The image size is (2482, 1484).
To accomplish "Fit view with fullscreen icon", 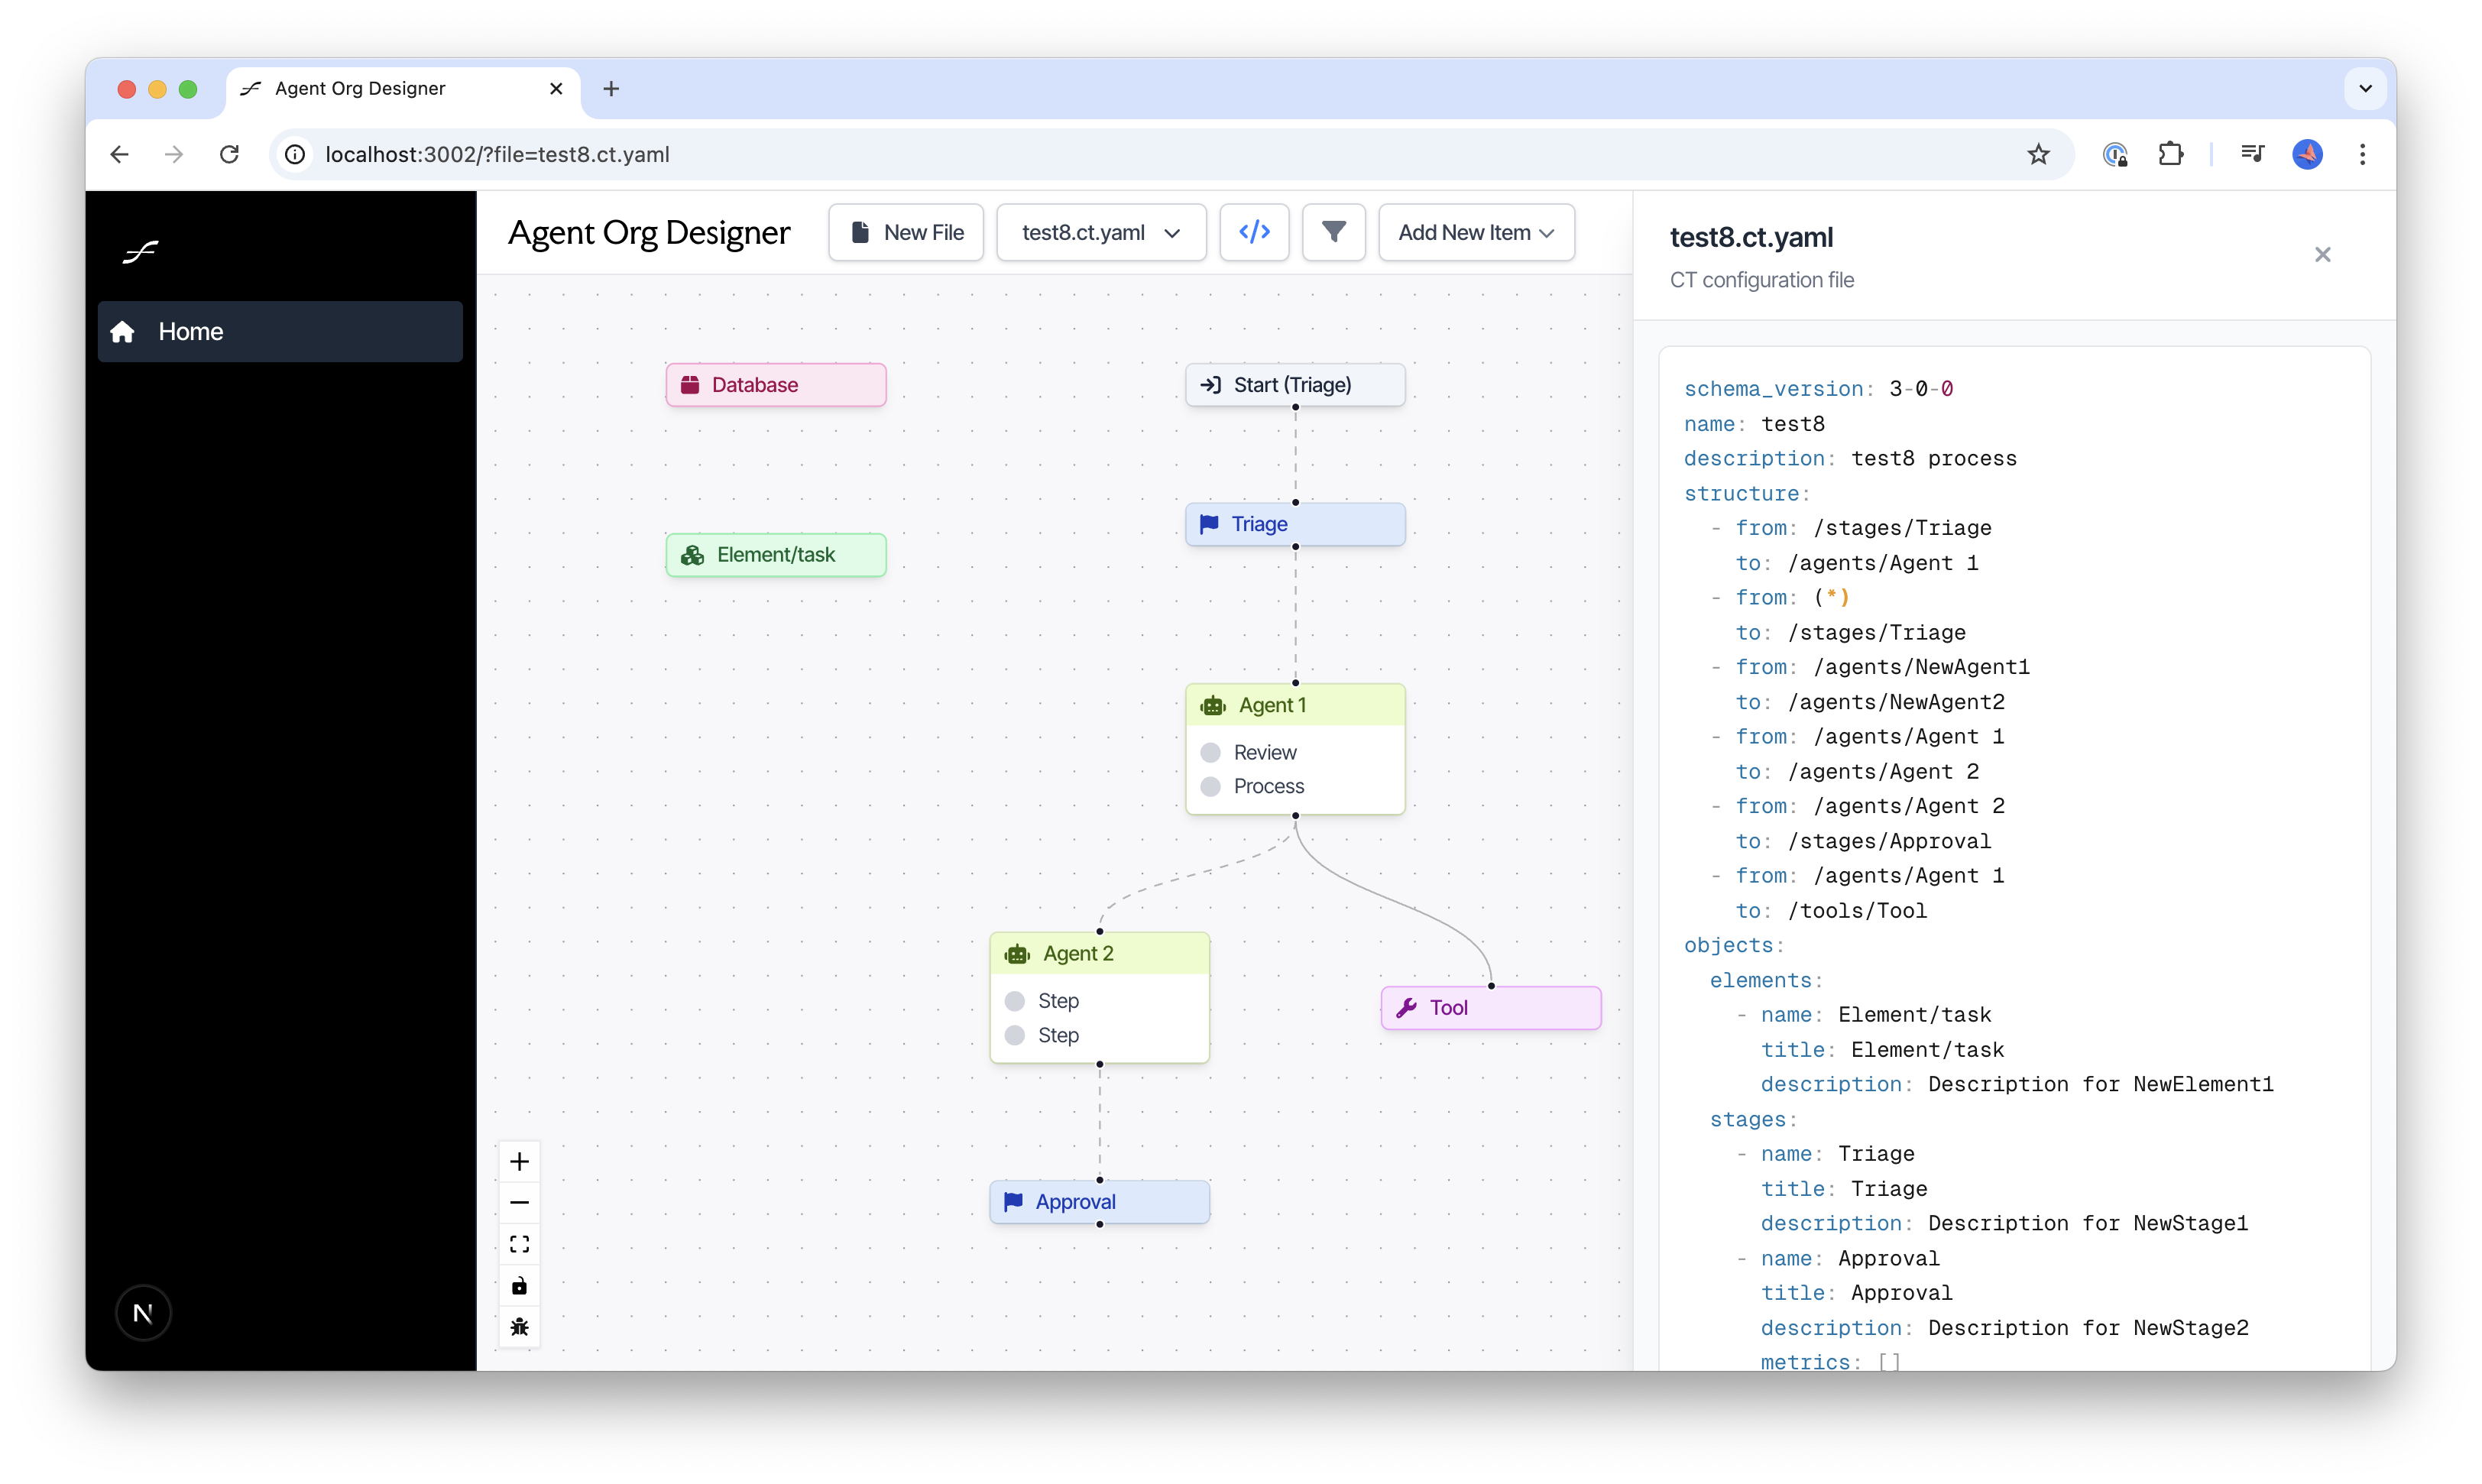I will [x=519, y=1244].
